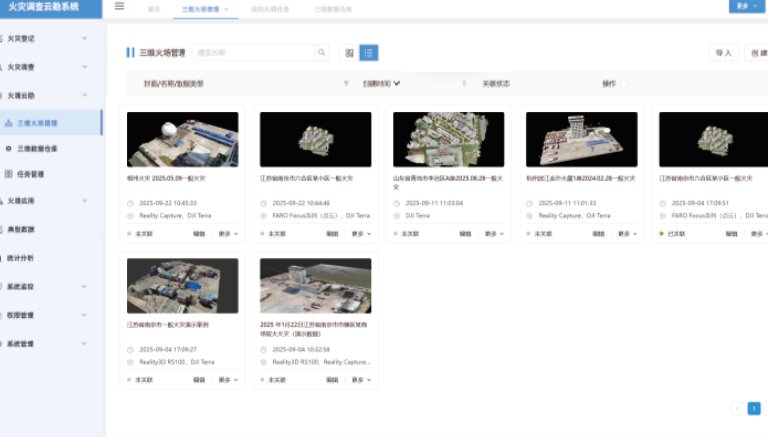Collapse the 火调云勘 sidebar section
768x437 pixels.
pyautogui.click(x=84, y=95)
